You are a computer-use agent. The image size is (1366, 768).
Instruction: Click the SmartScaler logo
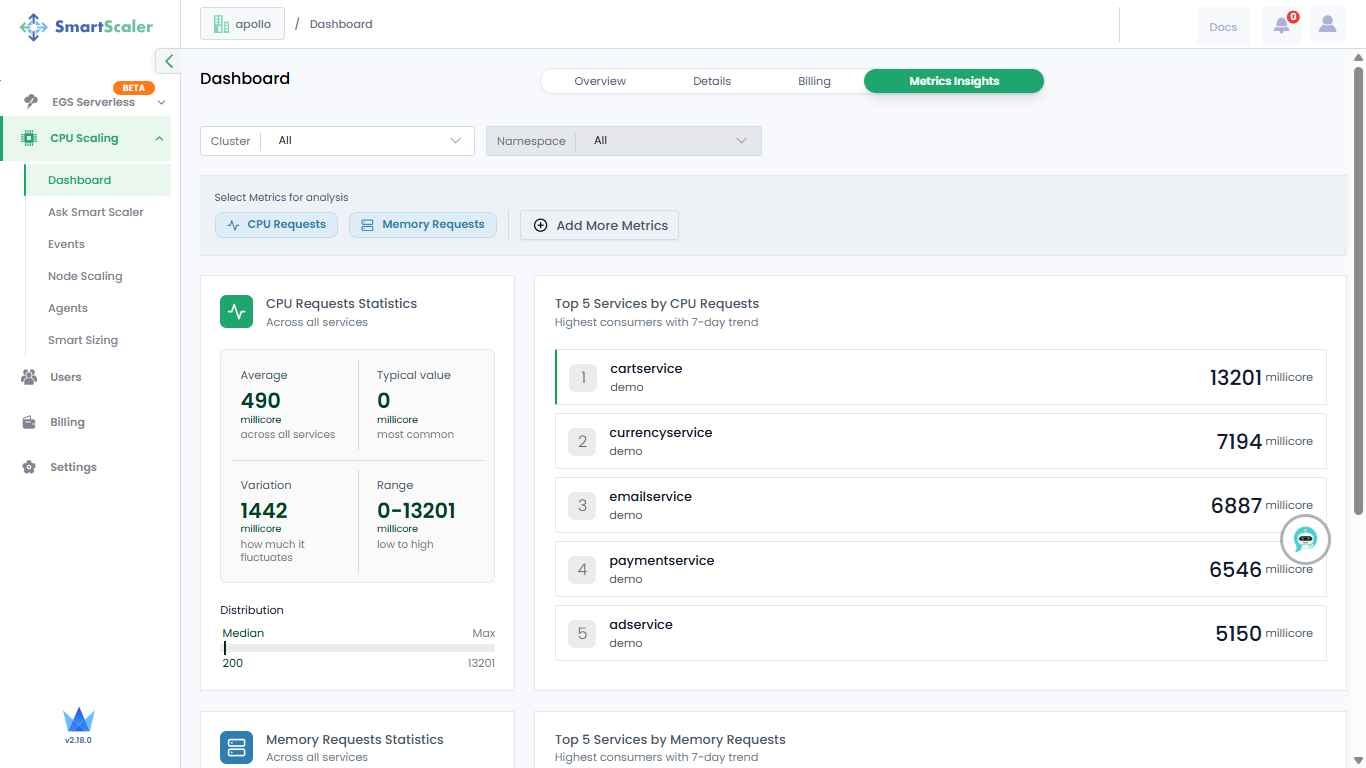(86, 27)
